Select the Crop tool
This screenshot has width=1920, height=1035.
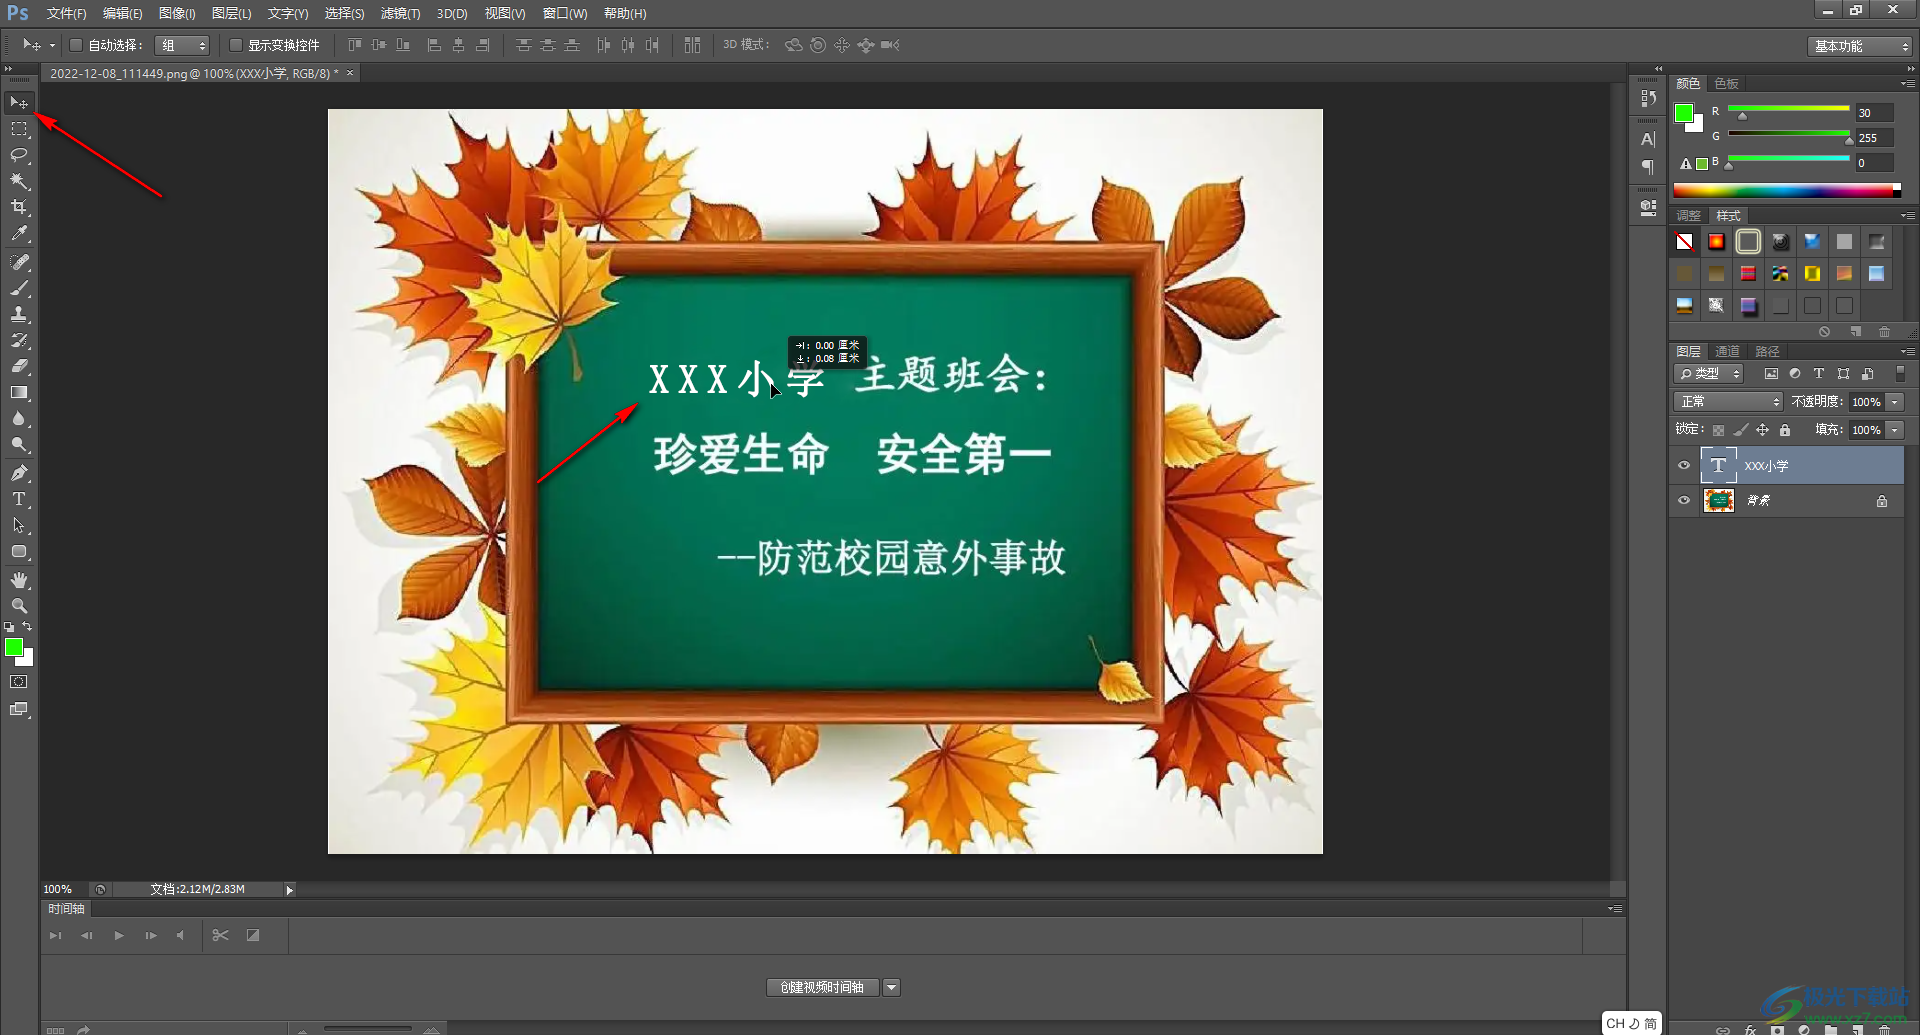pyautogui.click(x=19, y=207)
